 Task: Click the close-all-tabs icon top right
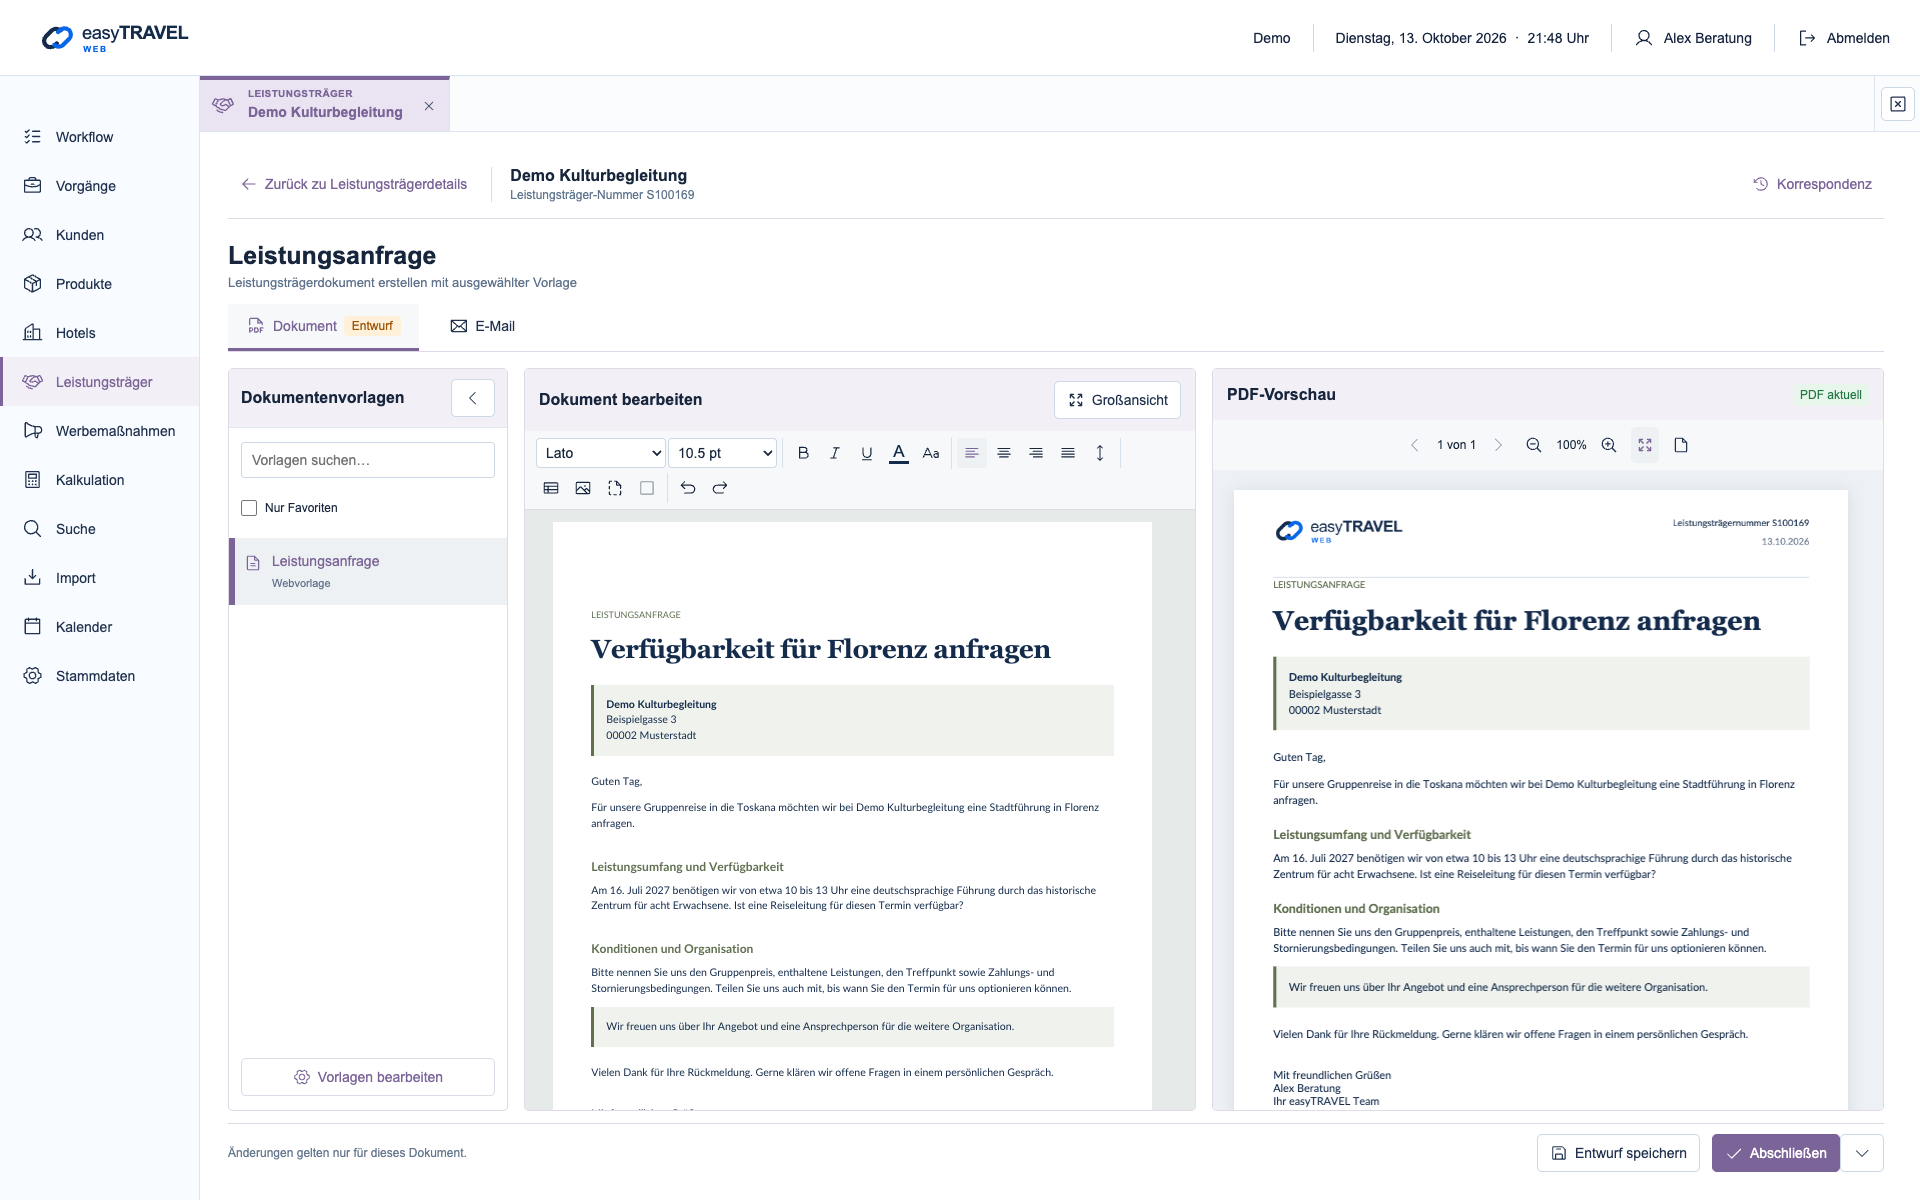(1898, 104)
